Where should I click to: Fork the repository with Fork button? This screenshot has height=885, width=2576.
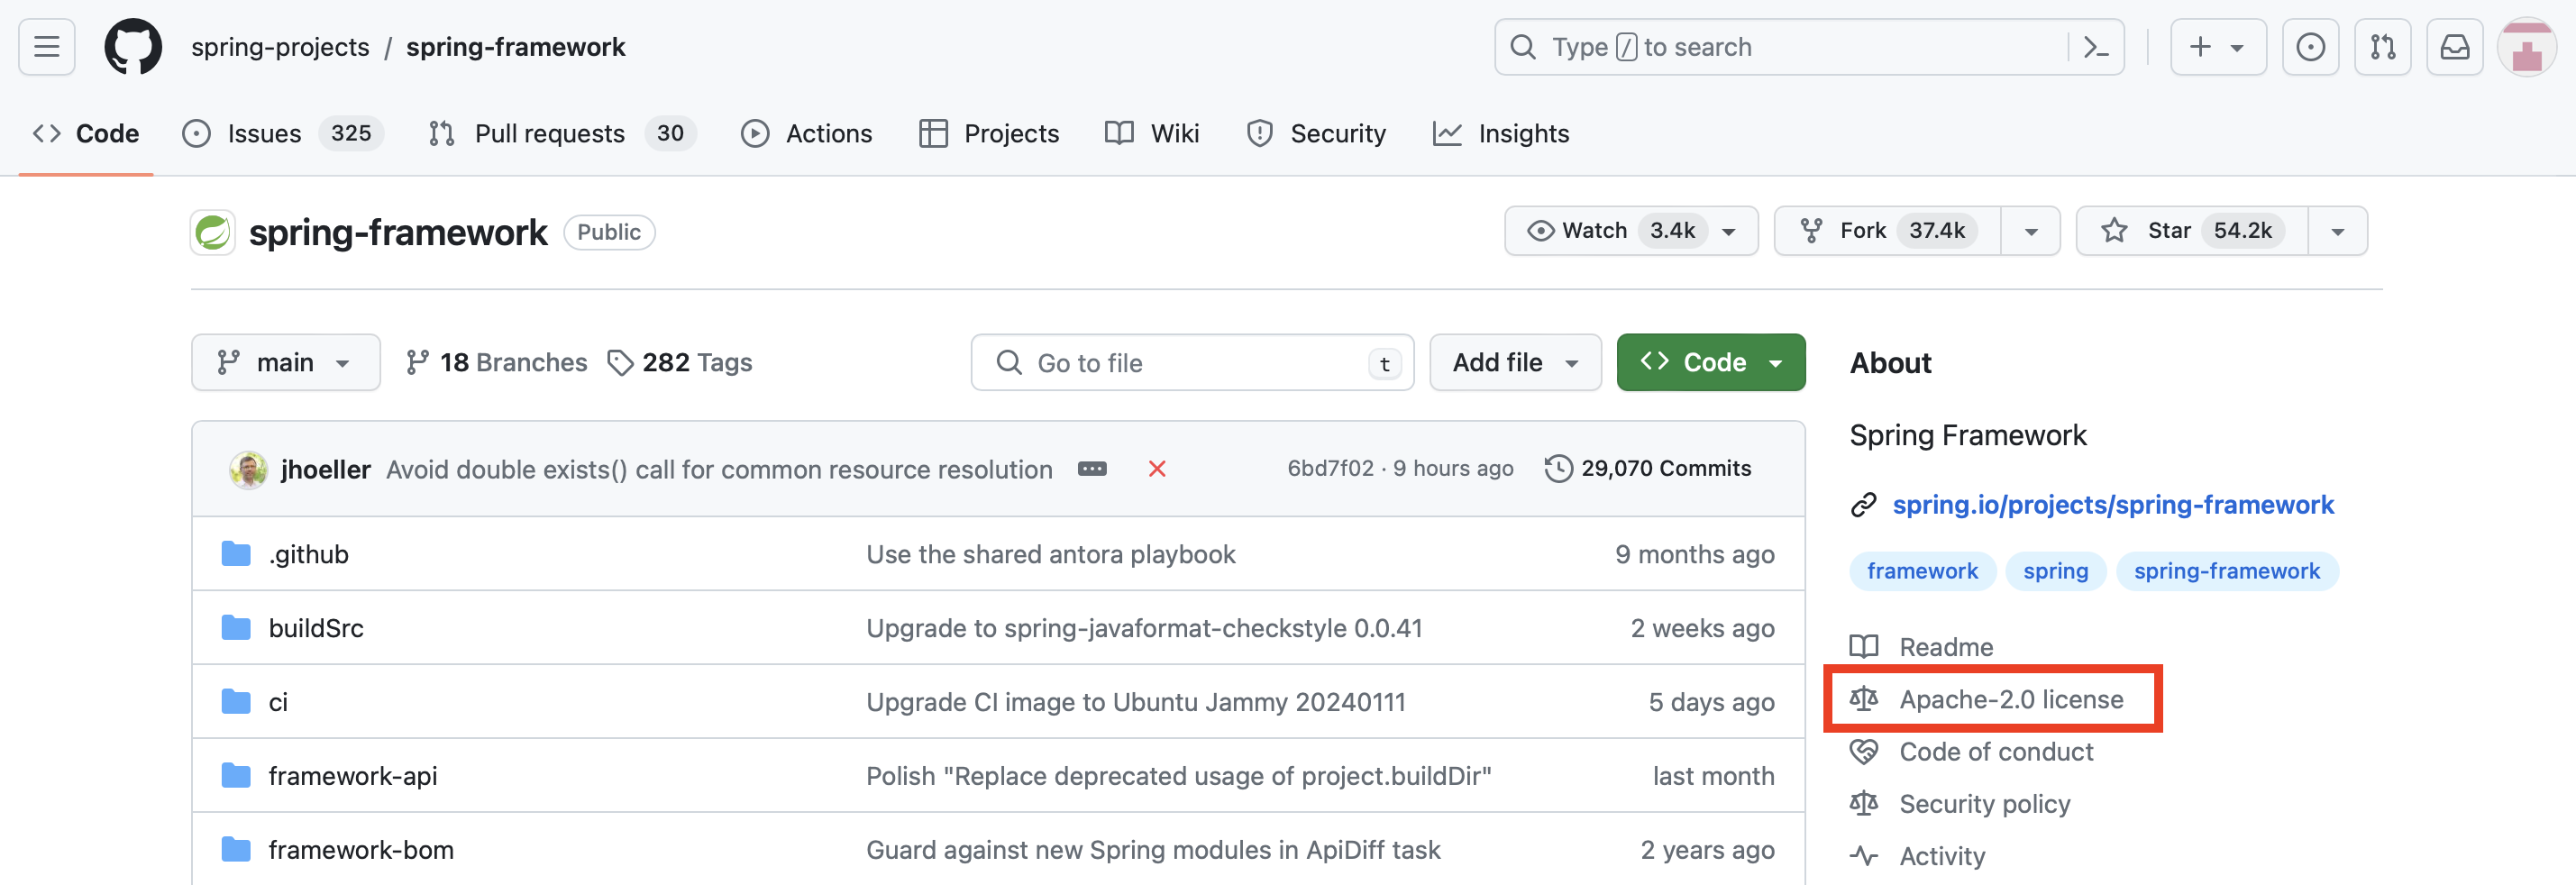[1887, 231]
